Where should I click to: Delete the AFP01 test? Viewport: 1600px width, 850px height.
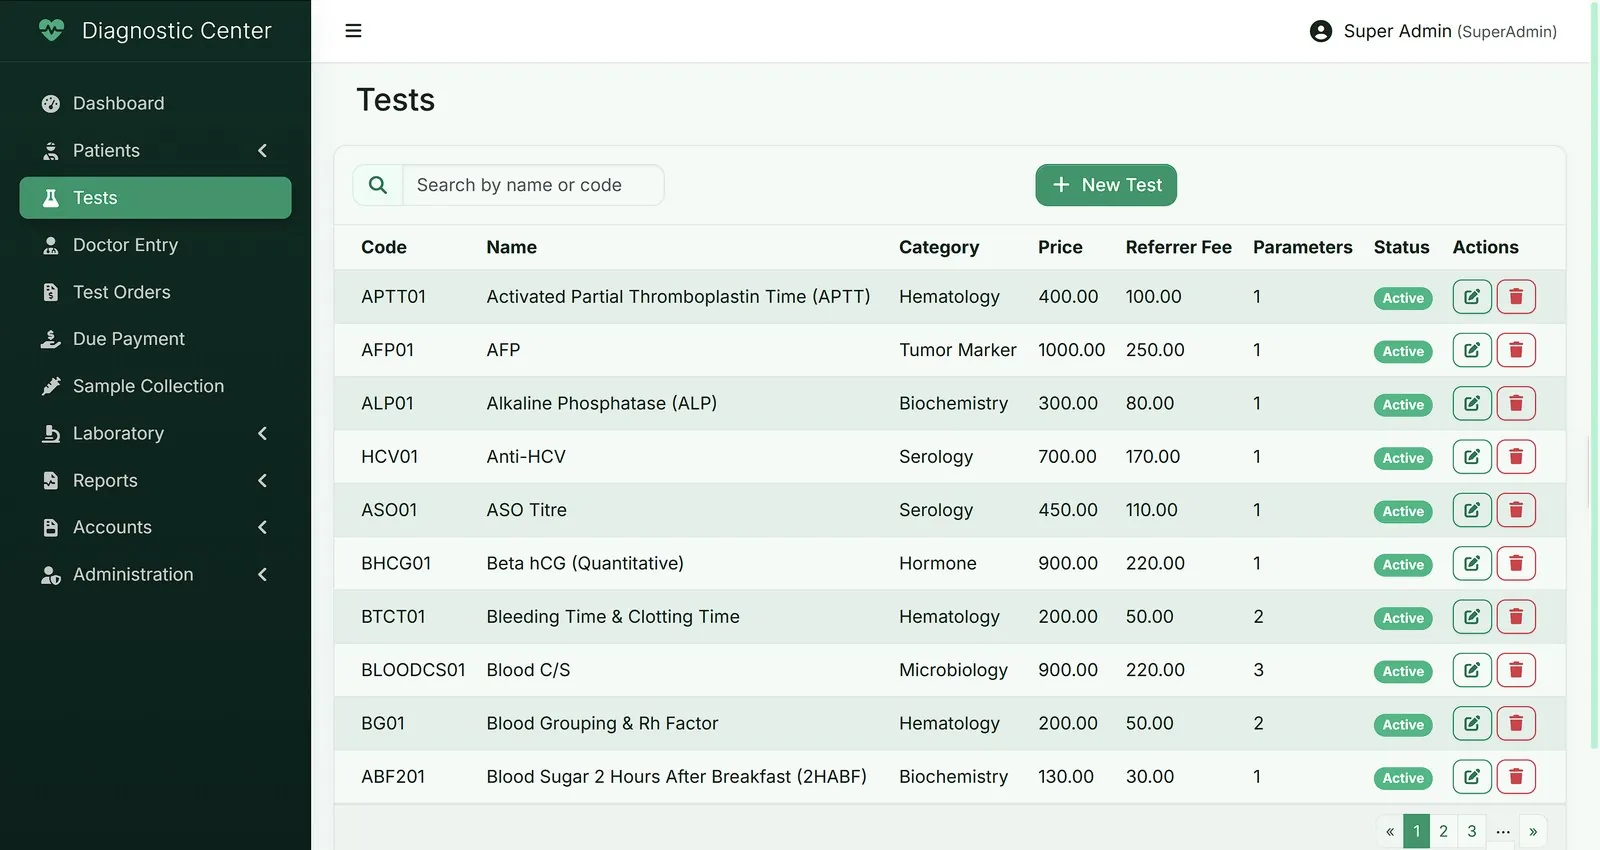coord(1516,350)
